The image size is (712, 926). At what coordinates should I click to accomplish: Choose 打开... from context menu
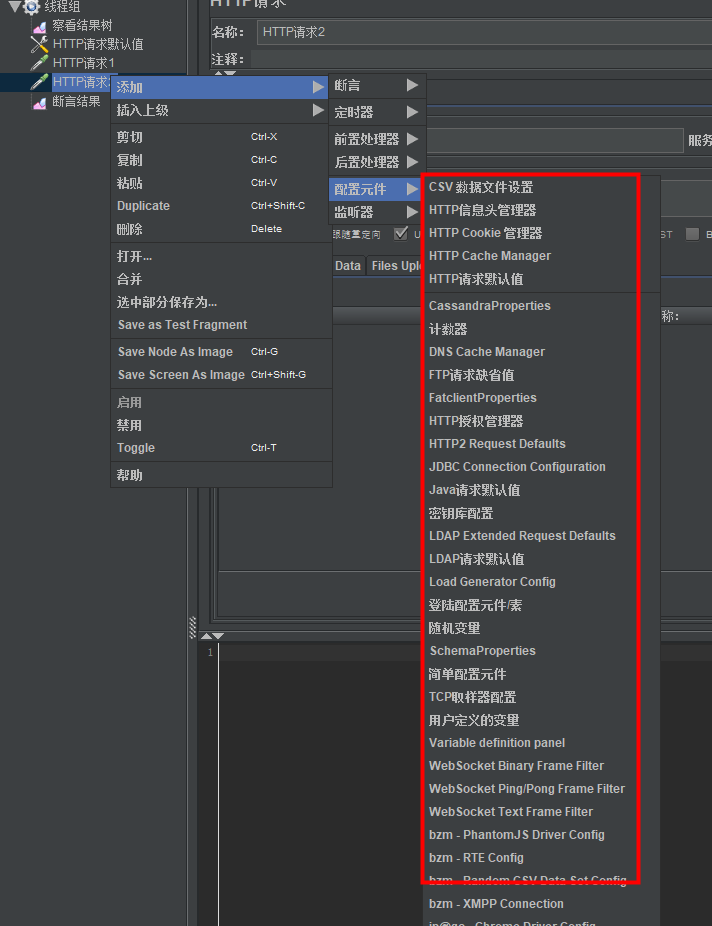pyautogui.click(x=221, y=256)
